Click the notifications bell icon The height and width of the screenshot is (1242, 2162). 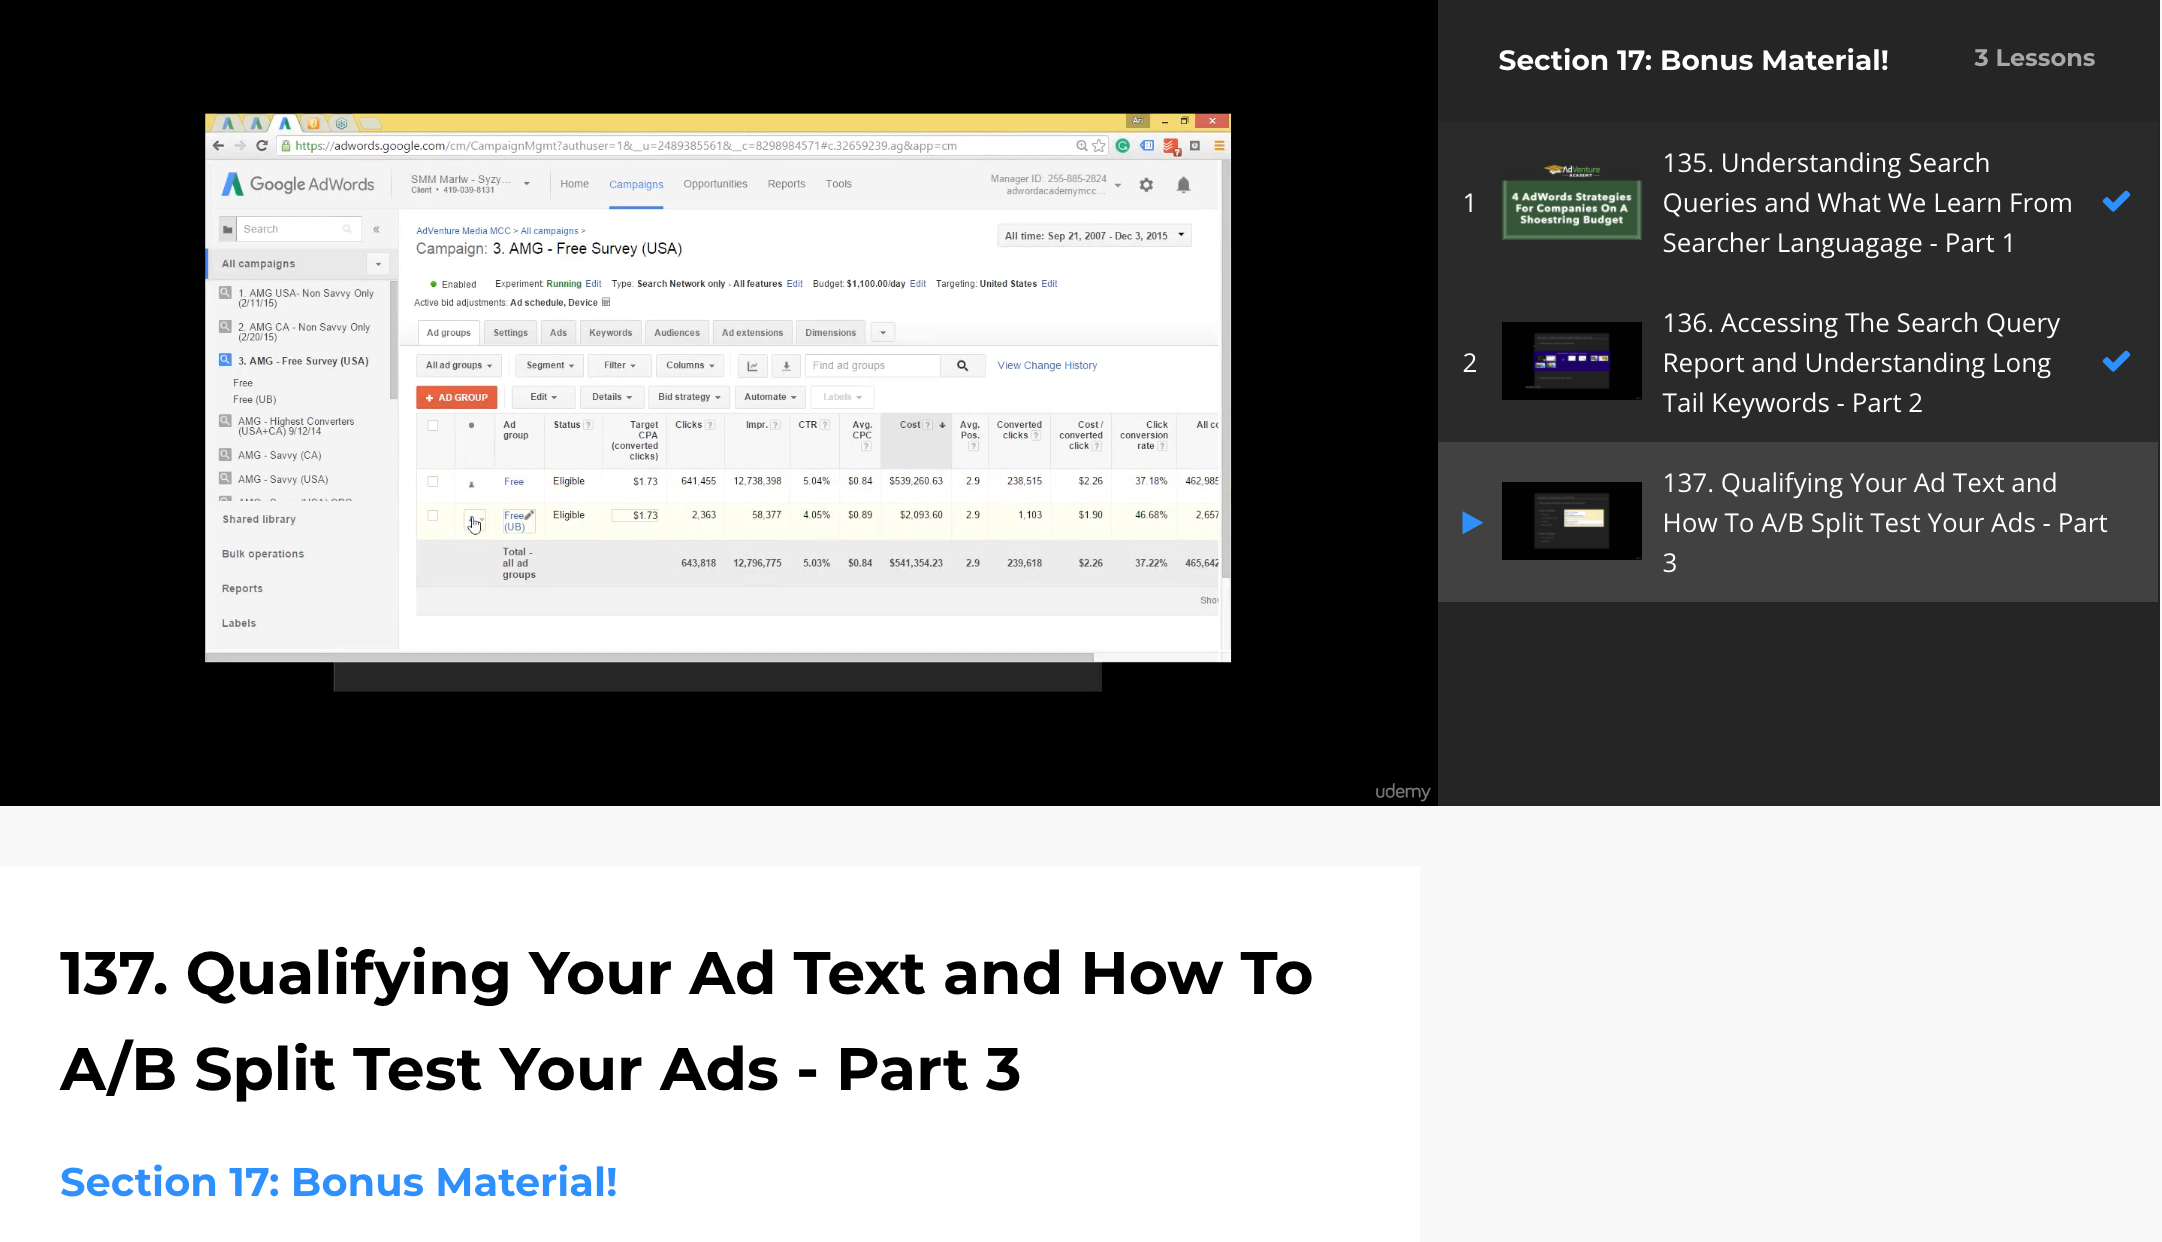[1183, 185]
